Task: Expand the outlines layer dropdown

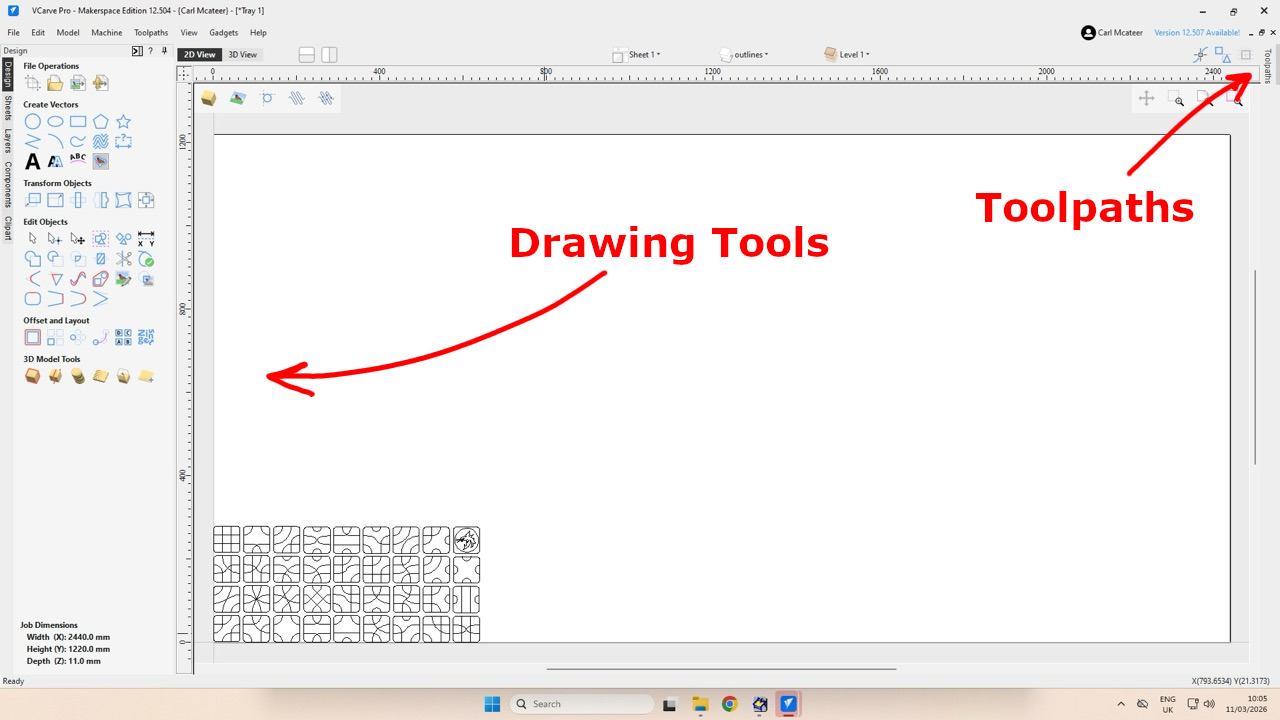Action: pos(744,55)
